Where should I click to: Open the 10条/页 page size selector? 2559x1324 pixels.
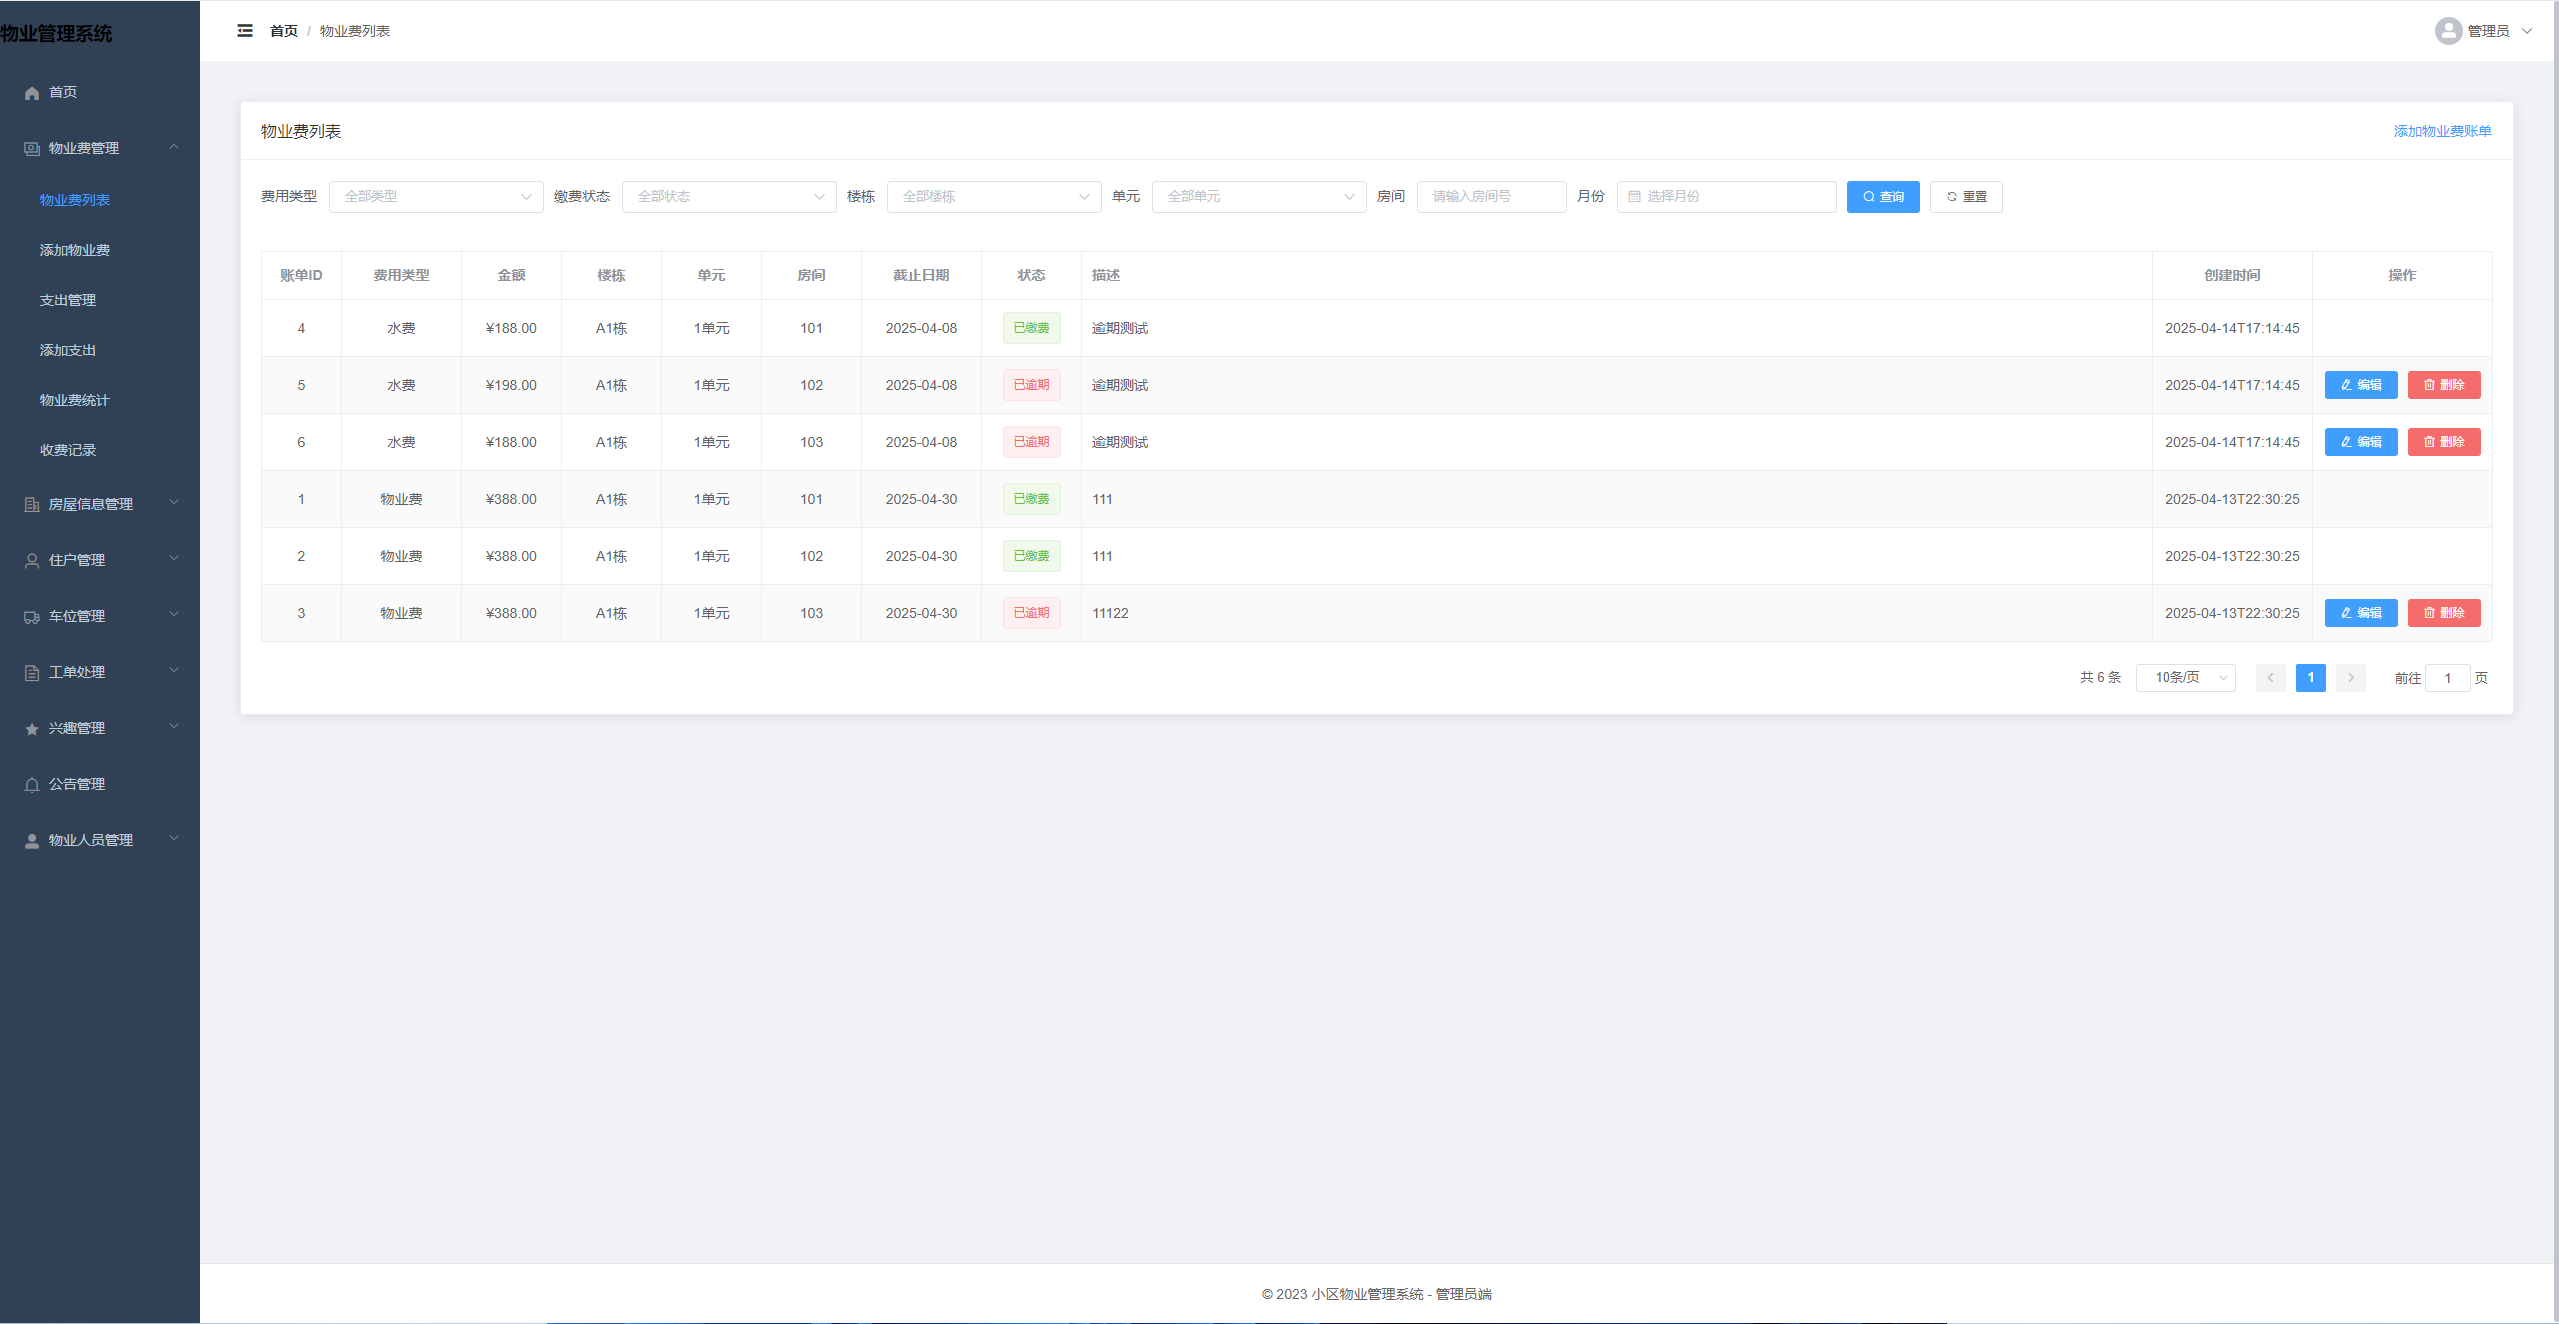pyautogui.click(x=2185, y=678)
